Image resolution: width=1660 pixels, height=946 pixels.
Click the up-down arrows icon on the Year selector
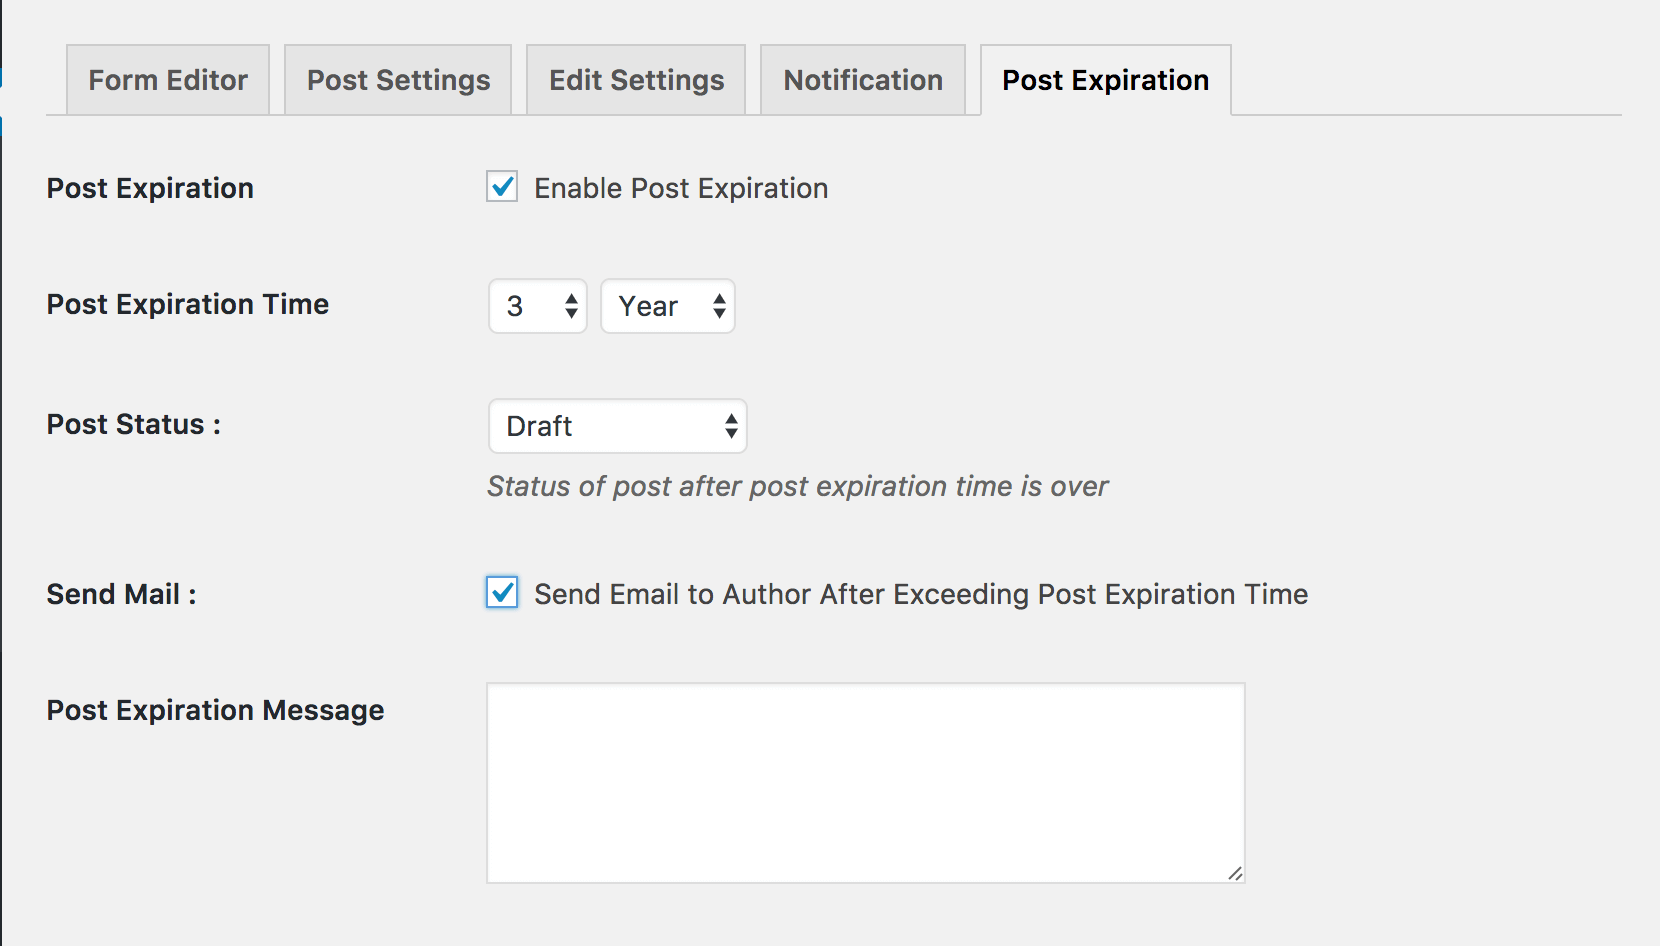[x=719, y=306]
